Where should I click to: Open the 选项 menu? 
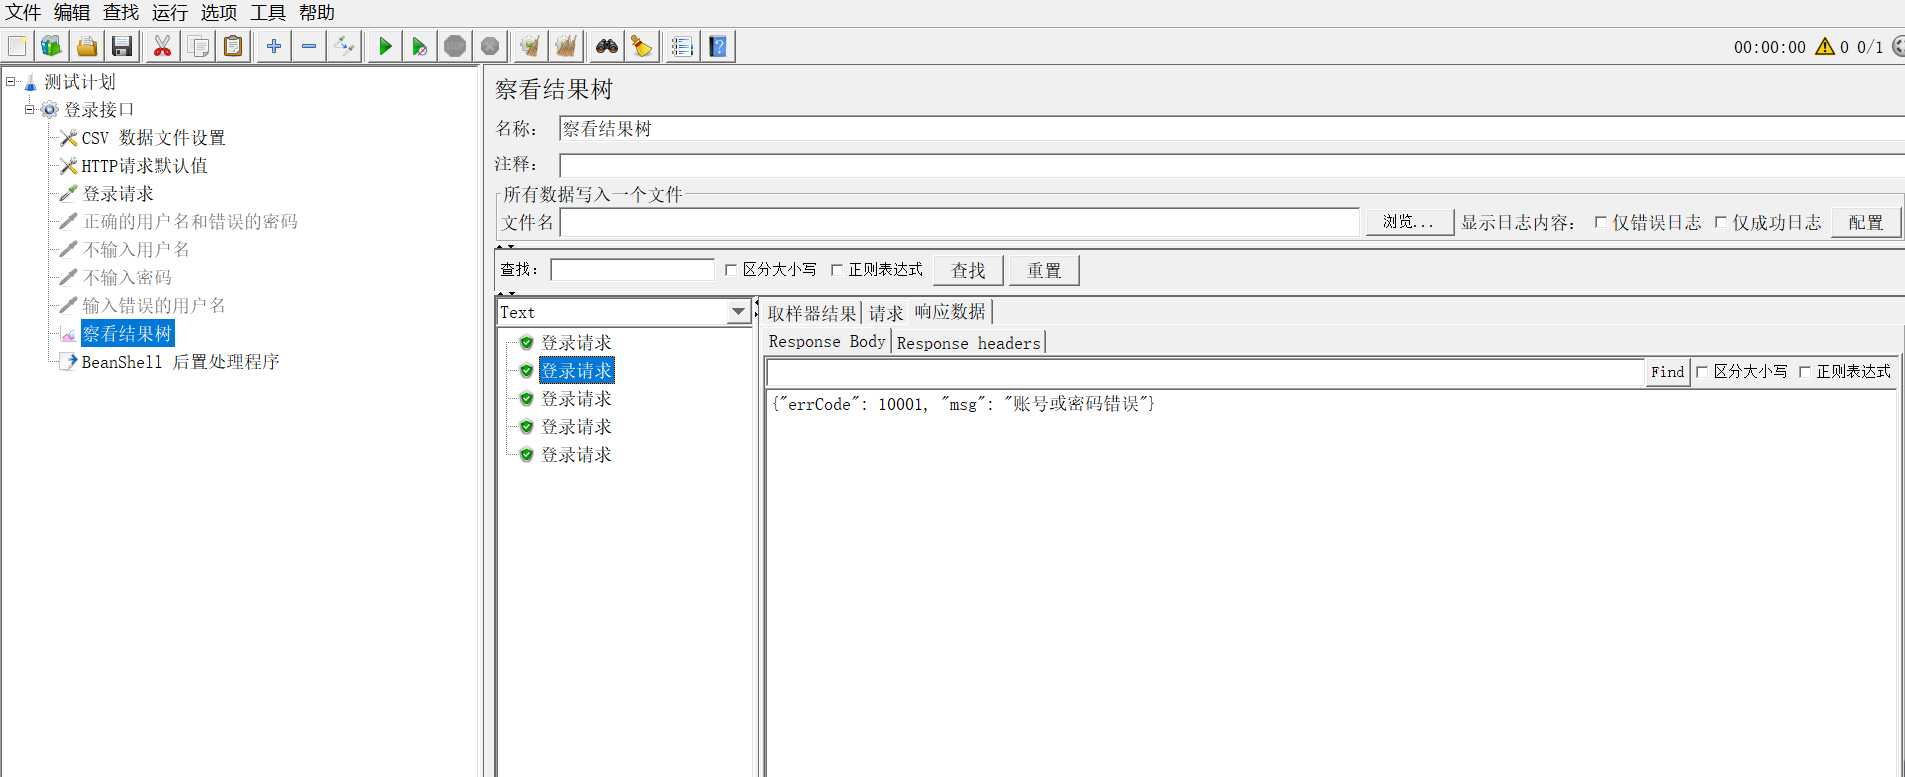tap(219, 13)
